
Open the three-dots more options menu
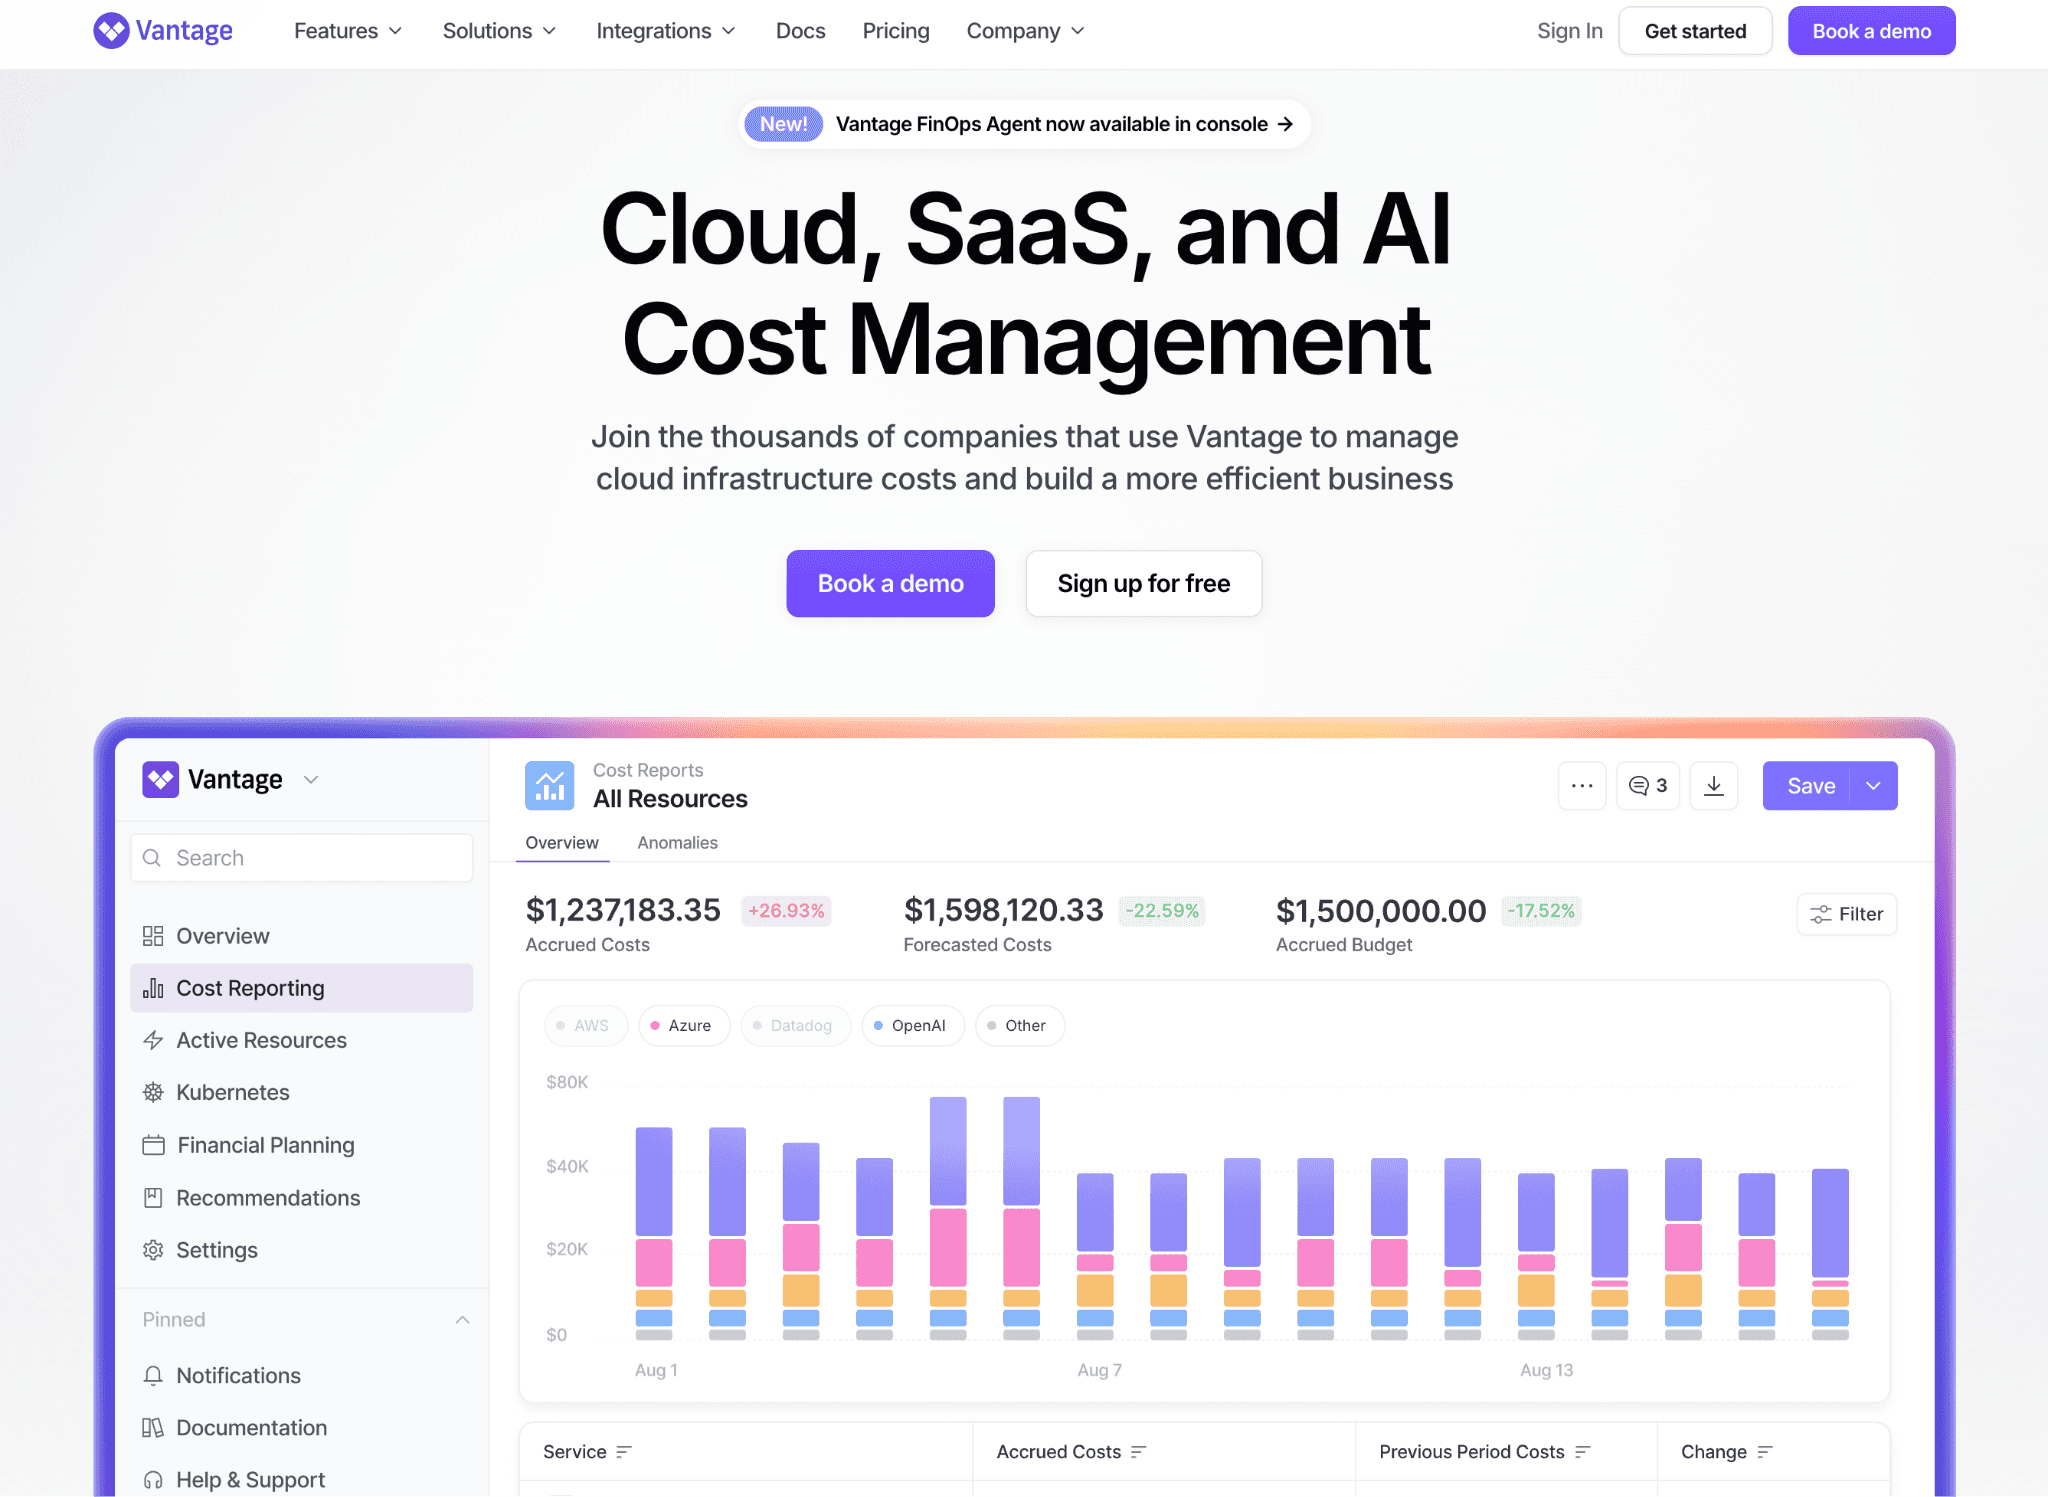point(1582,786)
